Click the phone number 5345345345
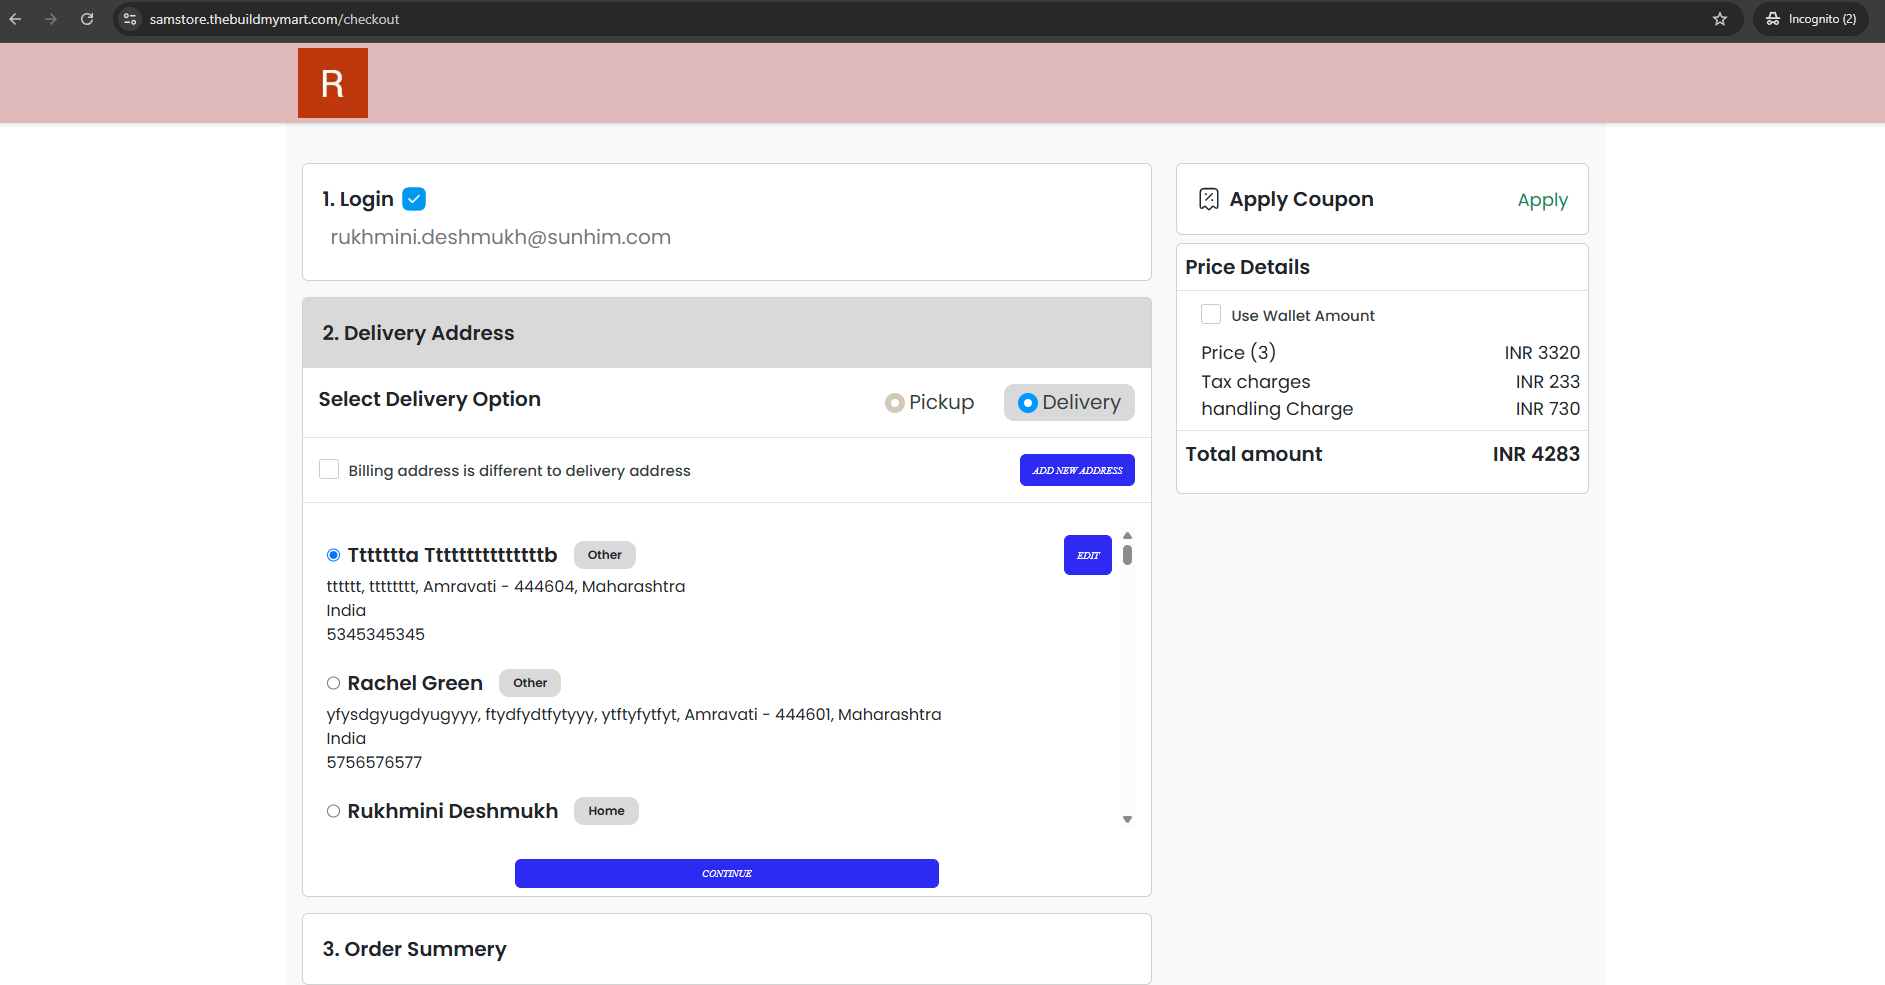 click(376, 635)
